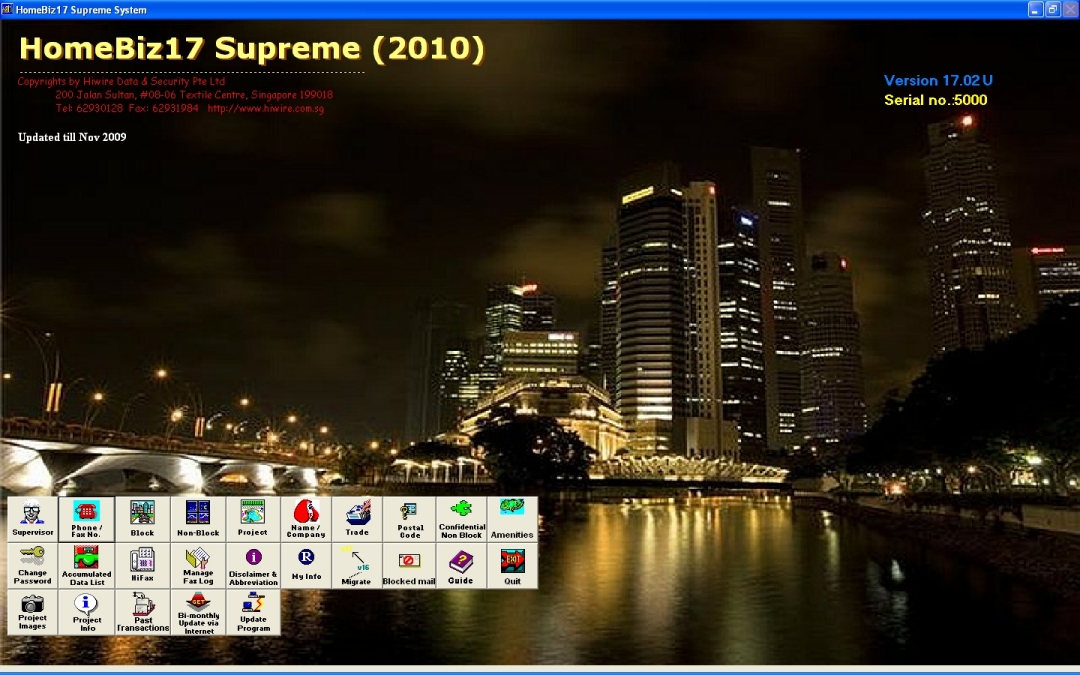This screenshot has width=1080, height=675.
Task: Search by Name / Company
Action: [306, 519]
